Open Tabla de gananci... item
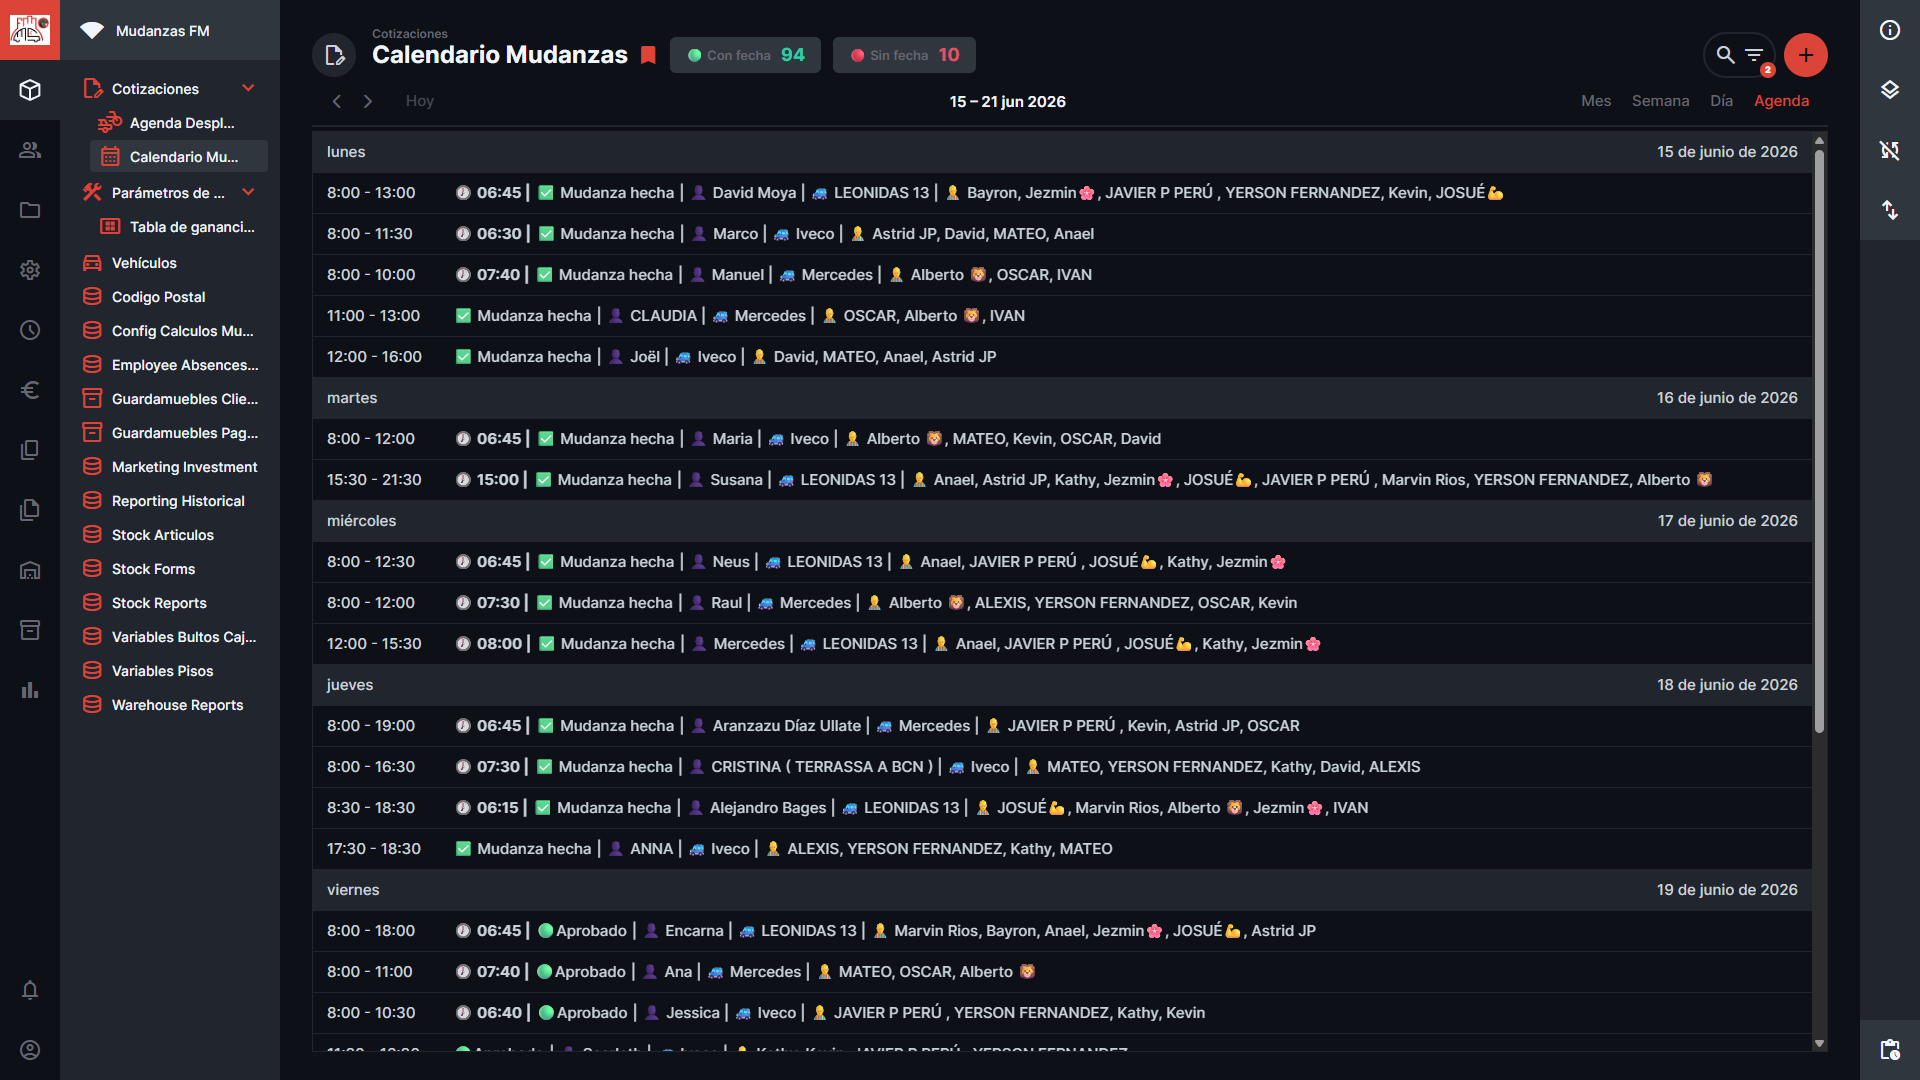Image resolution: width=1920 pixels, height=1080 pixels. (179, 227)
